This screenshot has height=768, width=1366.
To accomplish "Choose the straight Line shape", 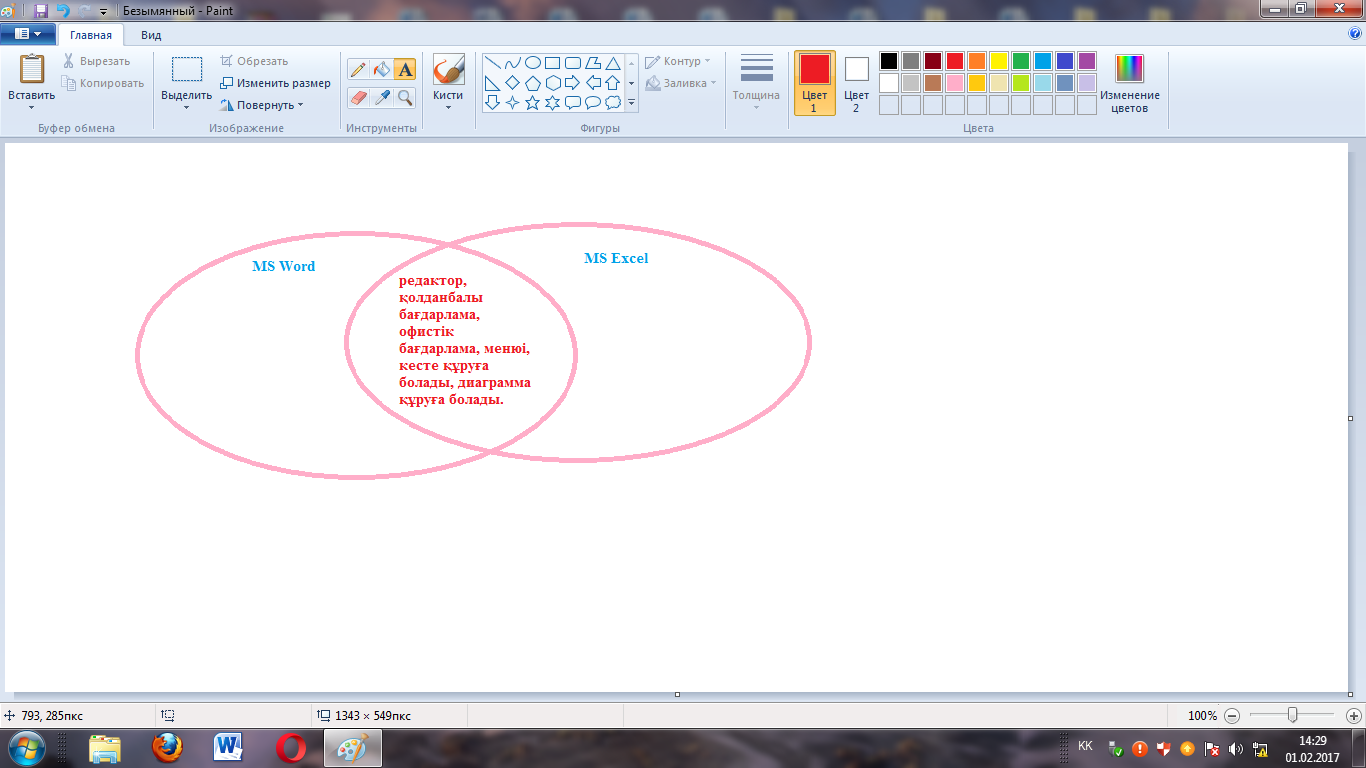I will (x=492, y=62).
